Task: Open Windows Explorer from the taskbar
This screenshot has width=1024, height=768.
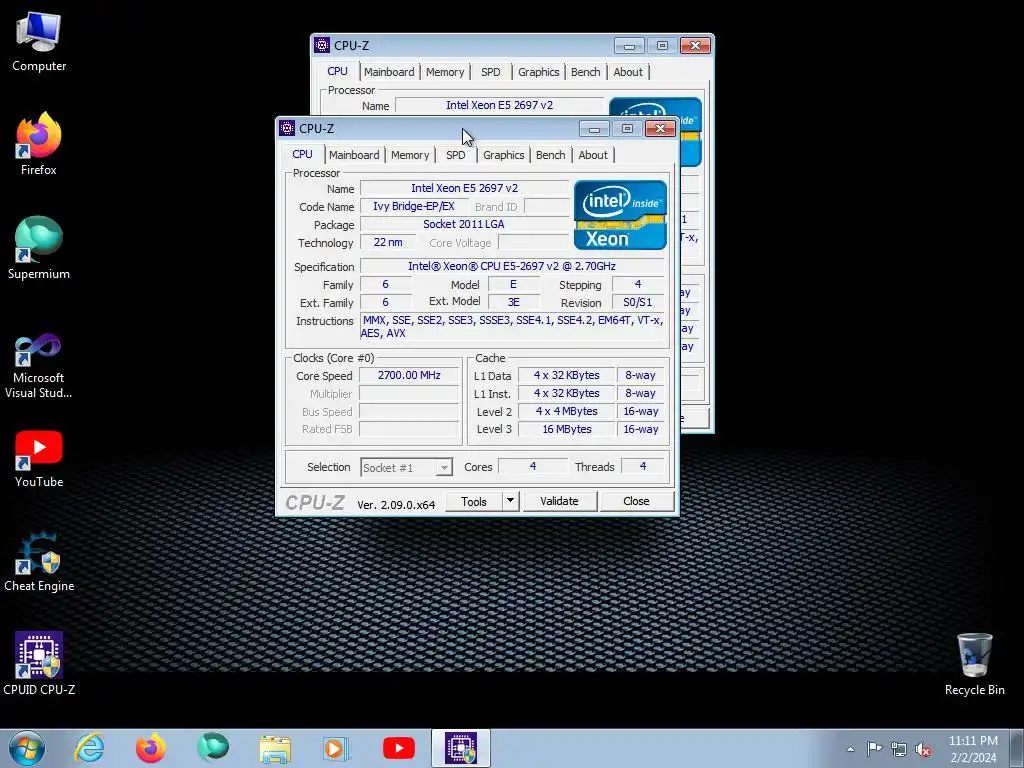Action: pos(275,748)
